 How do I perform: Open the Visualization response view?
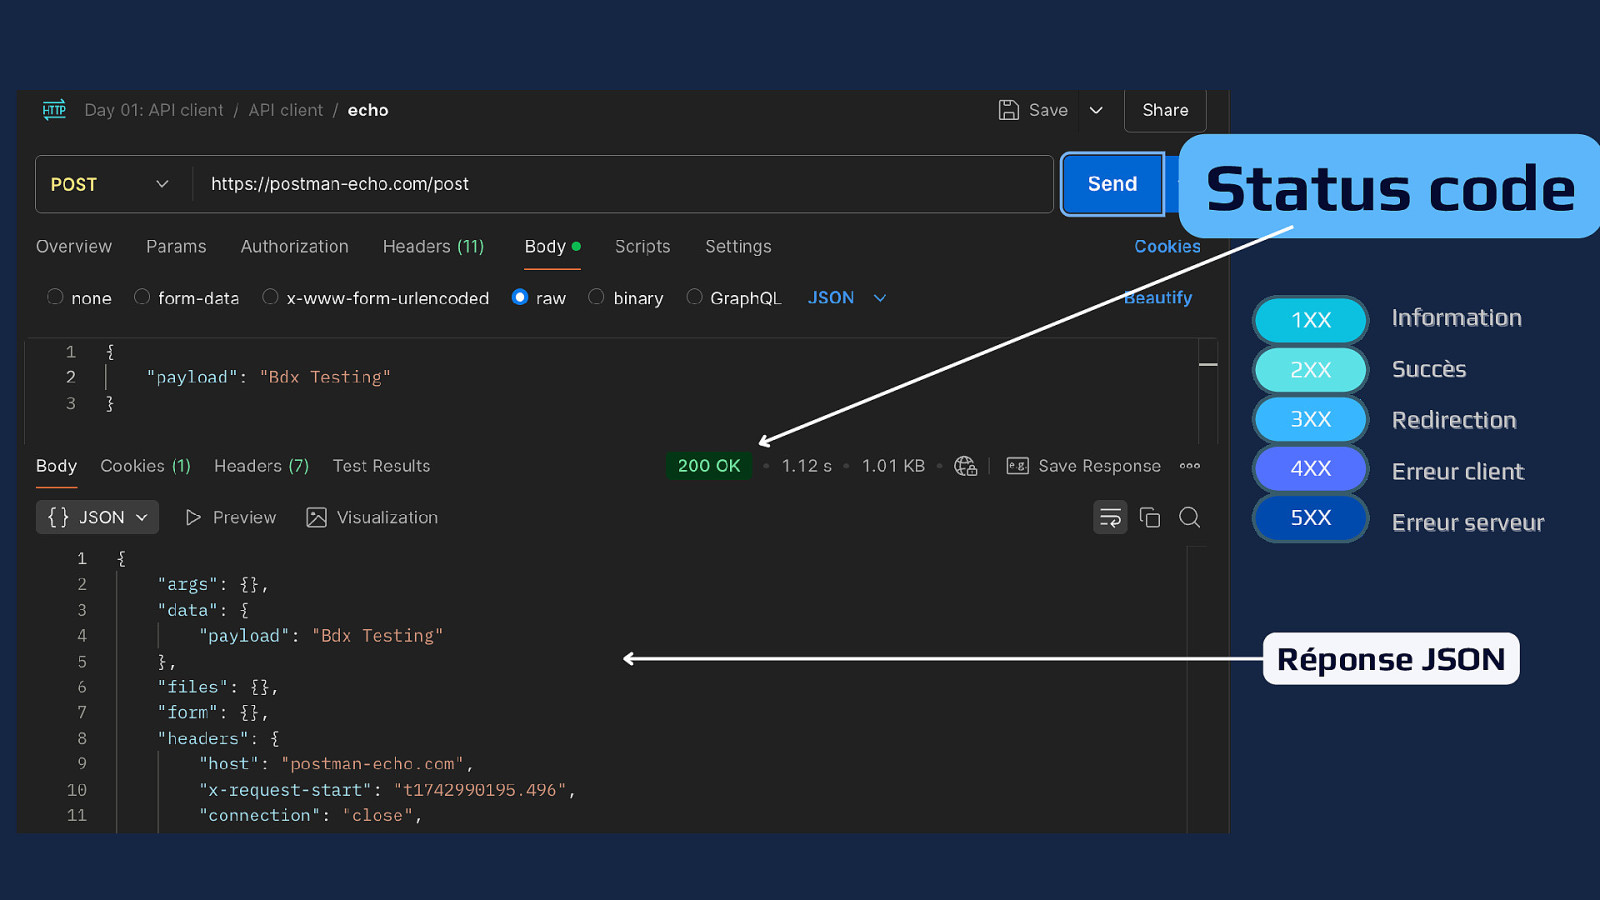click(x=372, y=517)
